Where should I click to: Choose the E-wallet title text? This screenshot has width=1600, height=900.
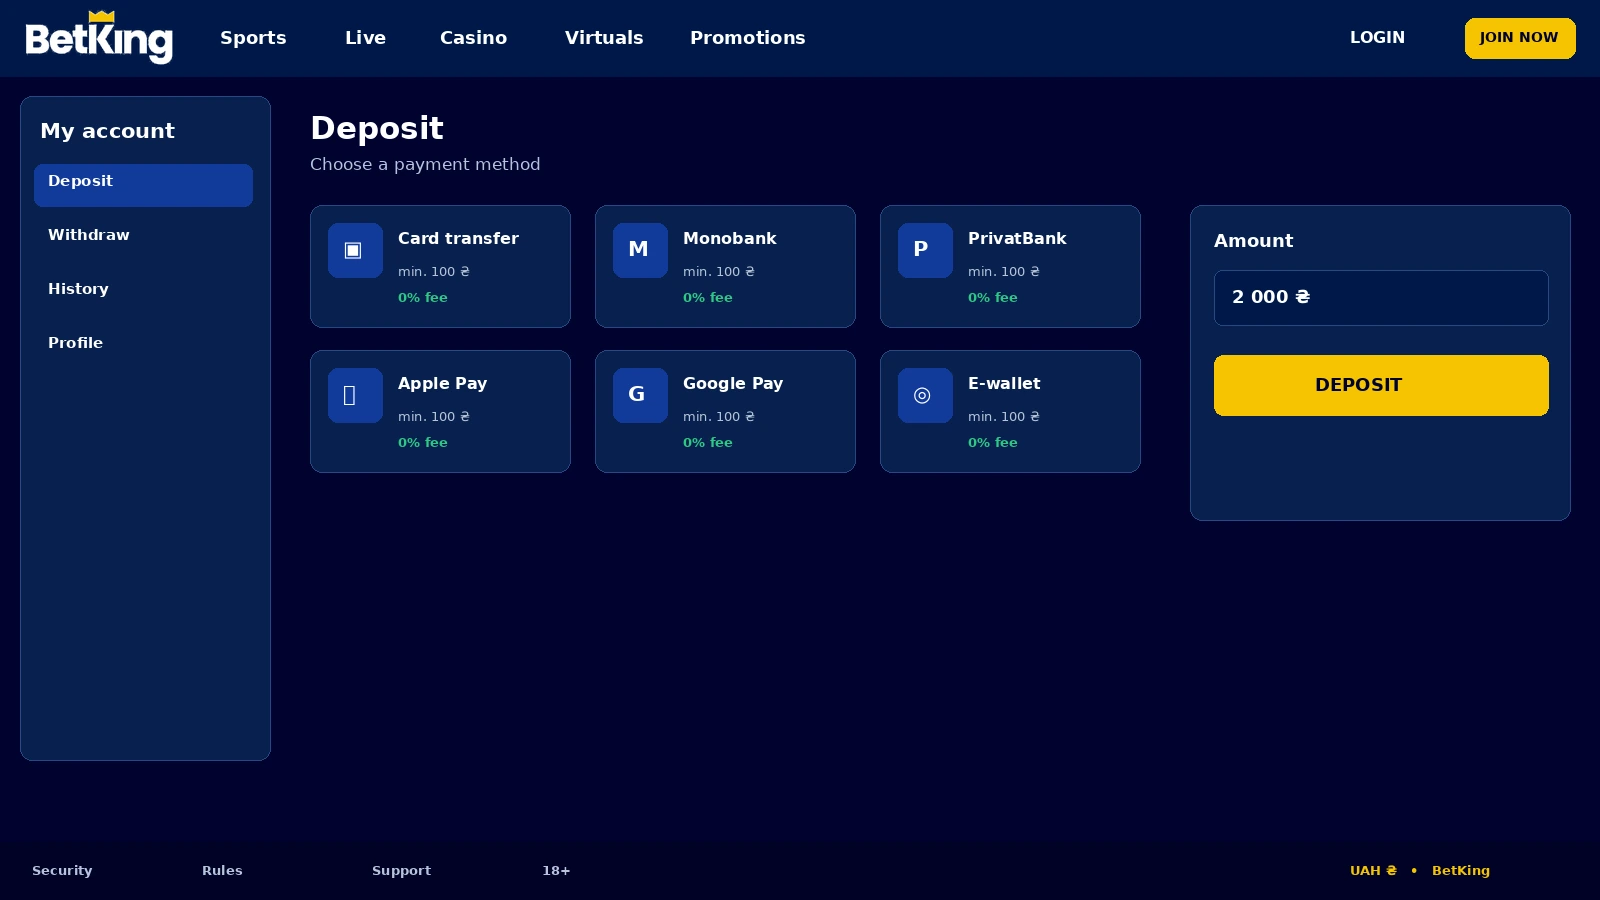click(1004, 384)
